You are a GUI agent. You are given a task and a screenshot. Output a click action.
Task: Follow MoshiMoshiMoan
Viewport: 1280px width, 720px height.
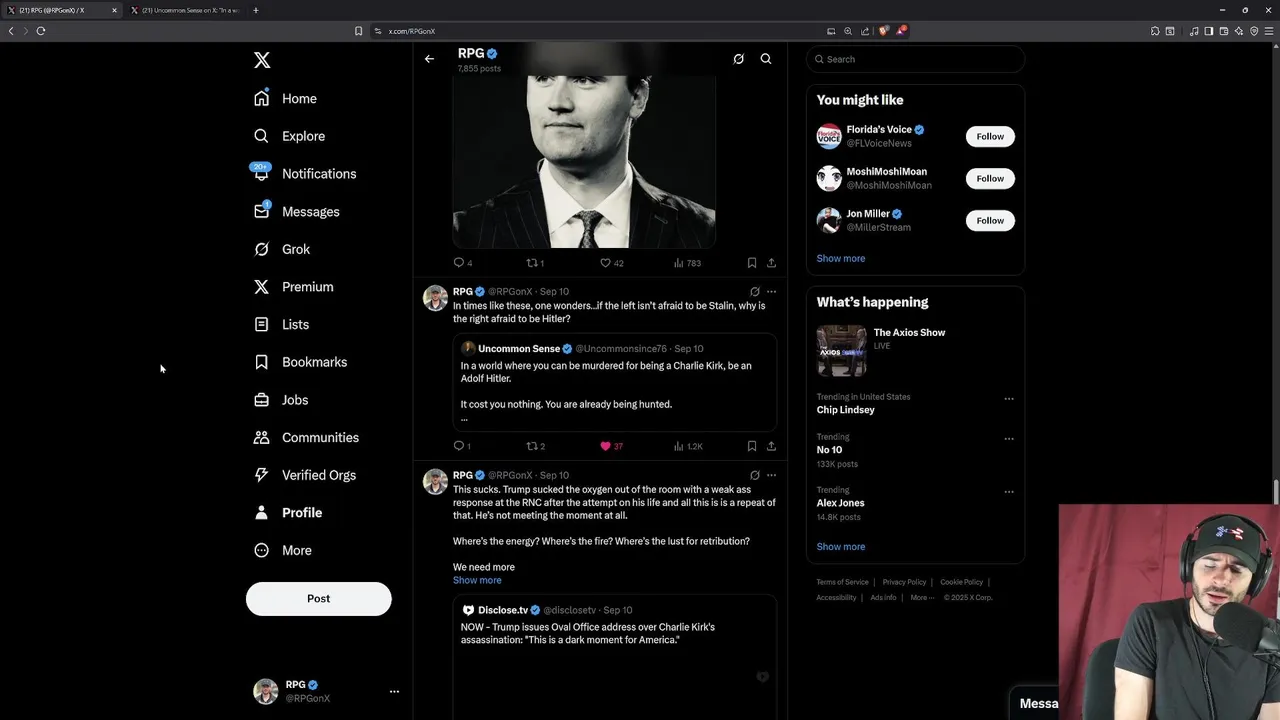990,178
